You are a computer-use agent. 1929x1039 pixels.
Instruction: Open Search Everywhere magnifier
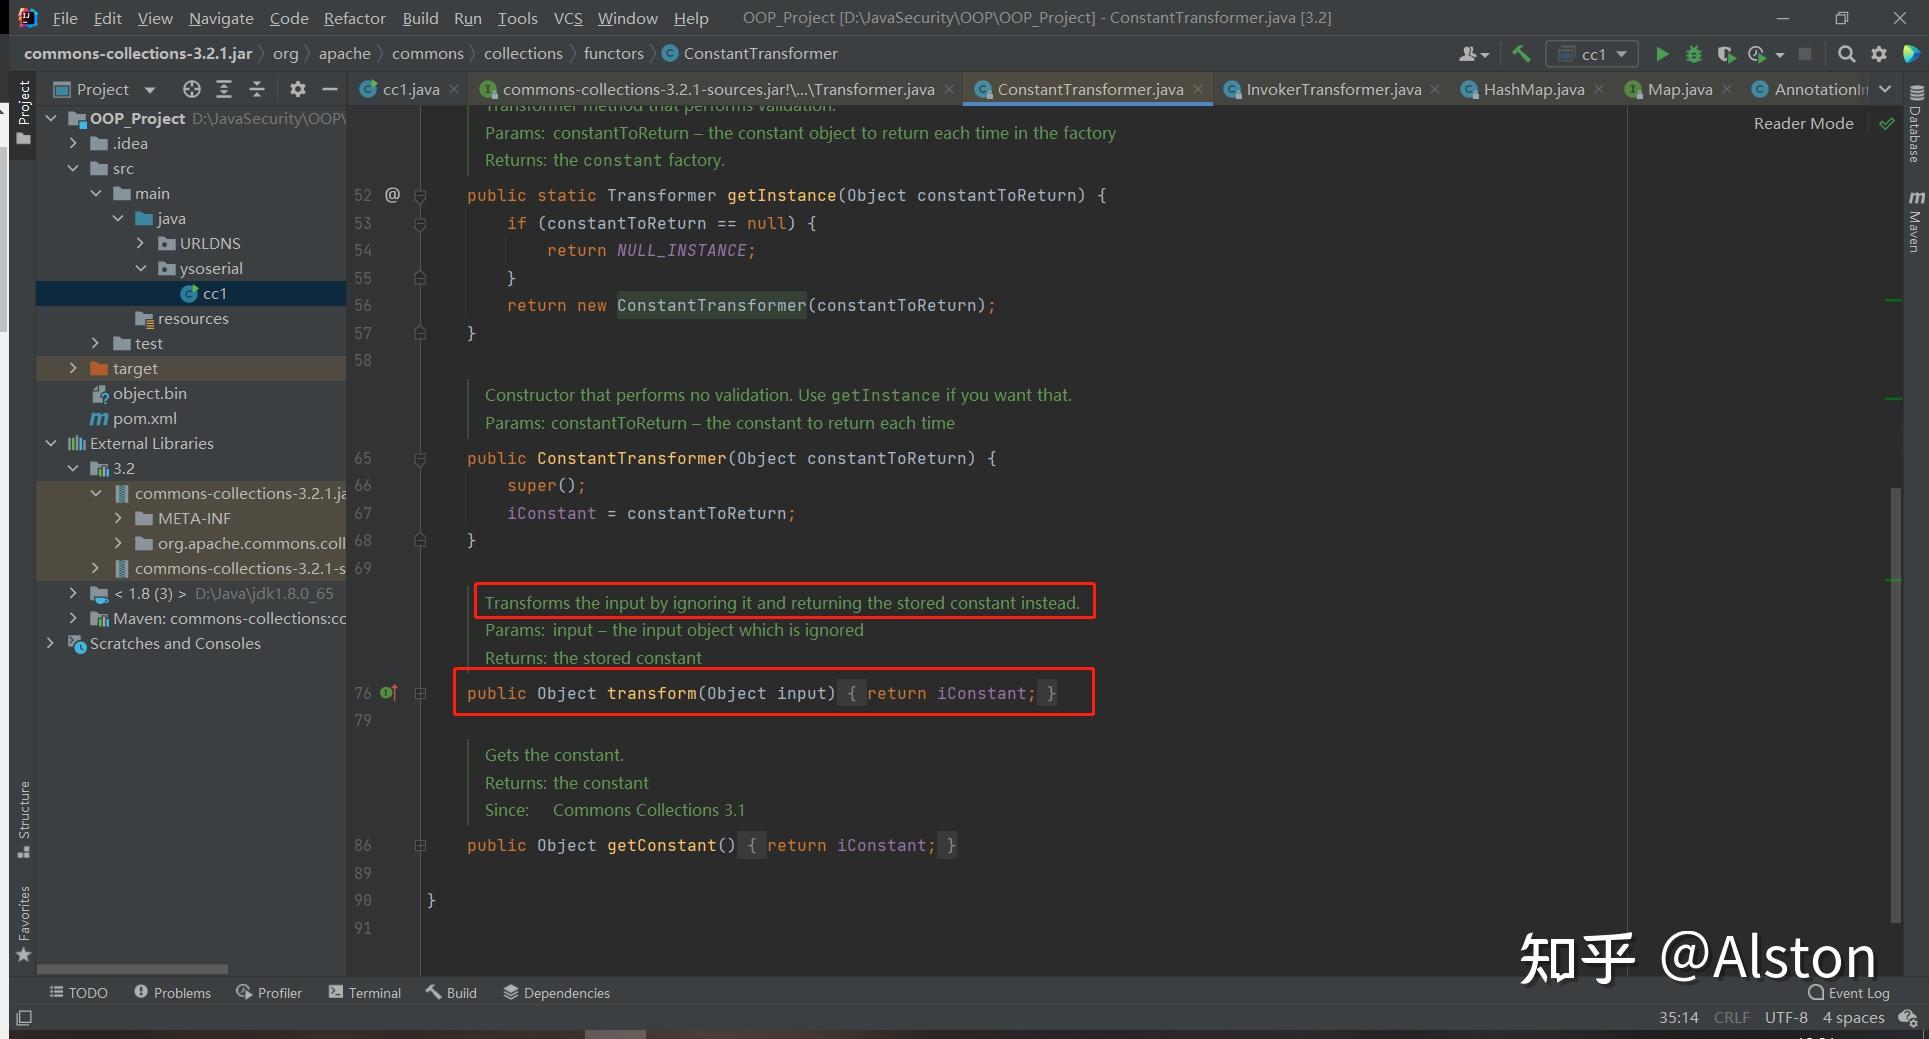tap(1846, 54)
